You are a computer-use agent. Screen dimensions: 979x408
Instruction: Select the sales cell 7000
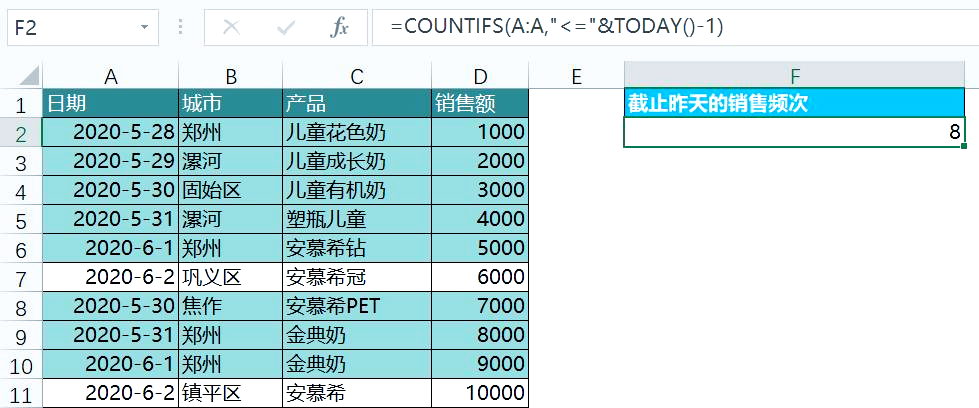click(480, 307)
